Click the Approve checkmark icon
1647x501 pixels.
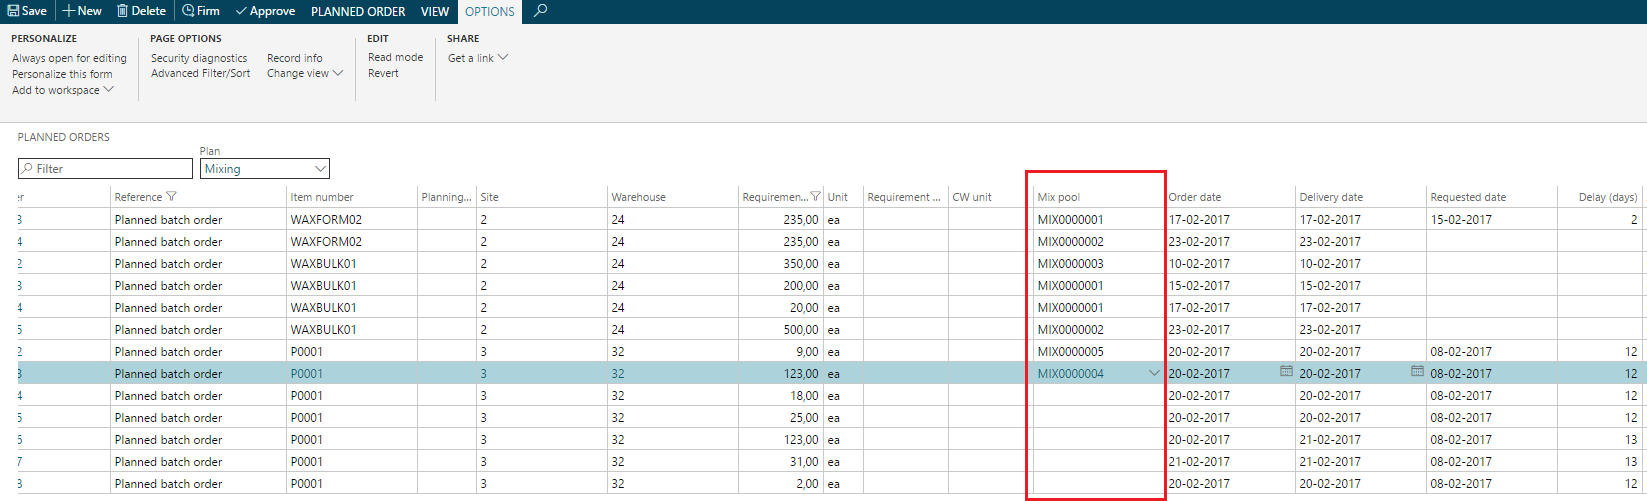coord(241,11)
